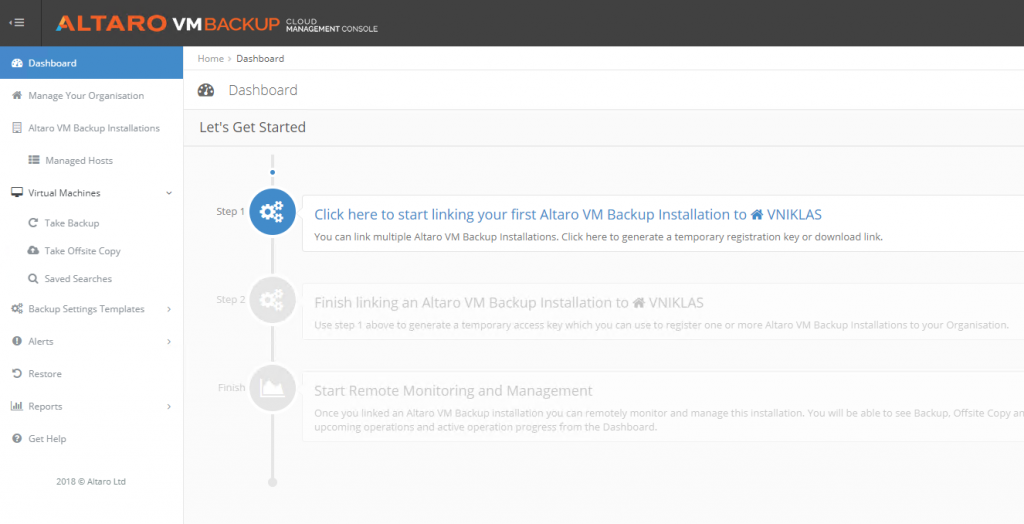Click 'Click here to start linking' headline link
This screenshot has width=1024, height=524.
568,215
